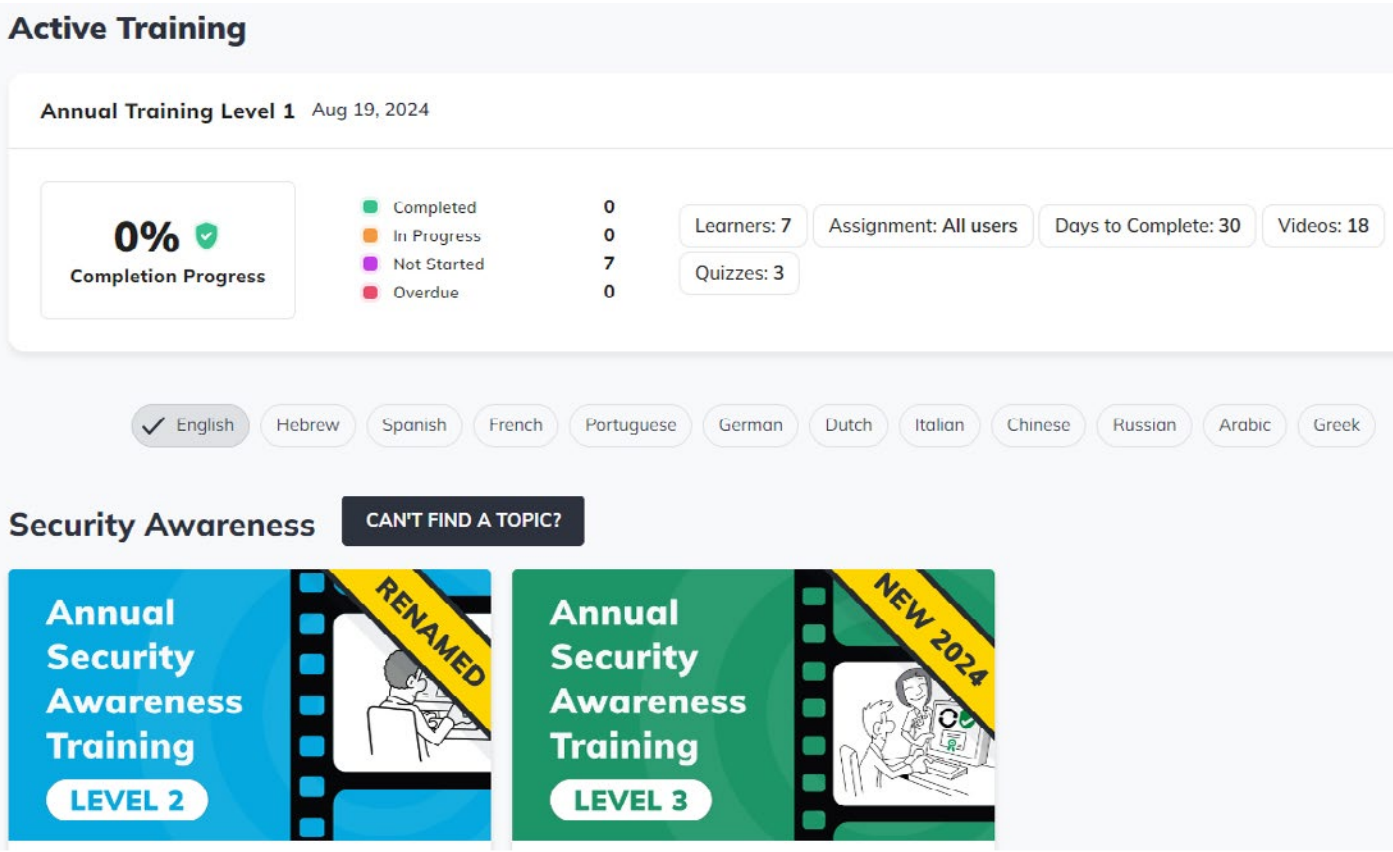The image size is (1393, 852).
Task: Choose the Portuguese language chip
Action: click(631, 425)
